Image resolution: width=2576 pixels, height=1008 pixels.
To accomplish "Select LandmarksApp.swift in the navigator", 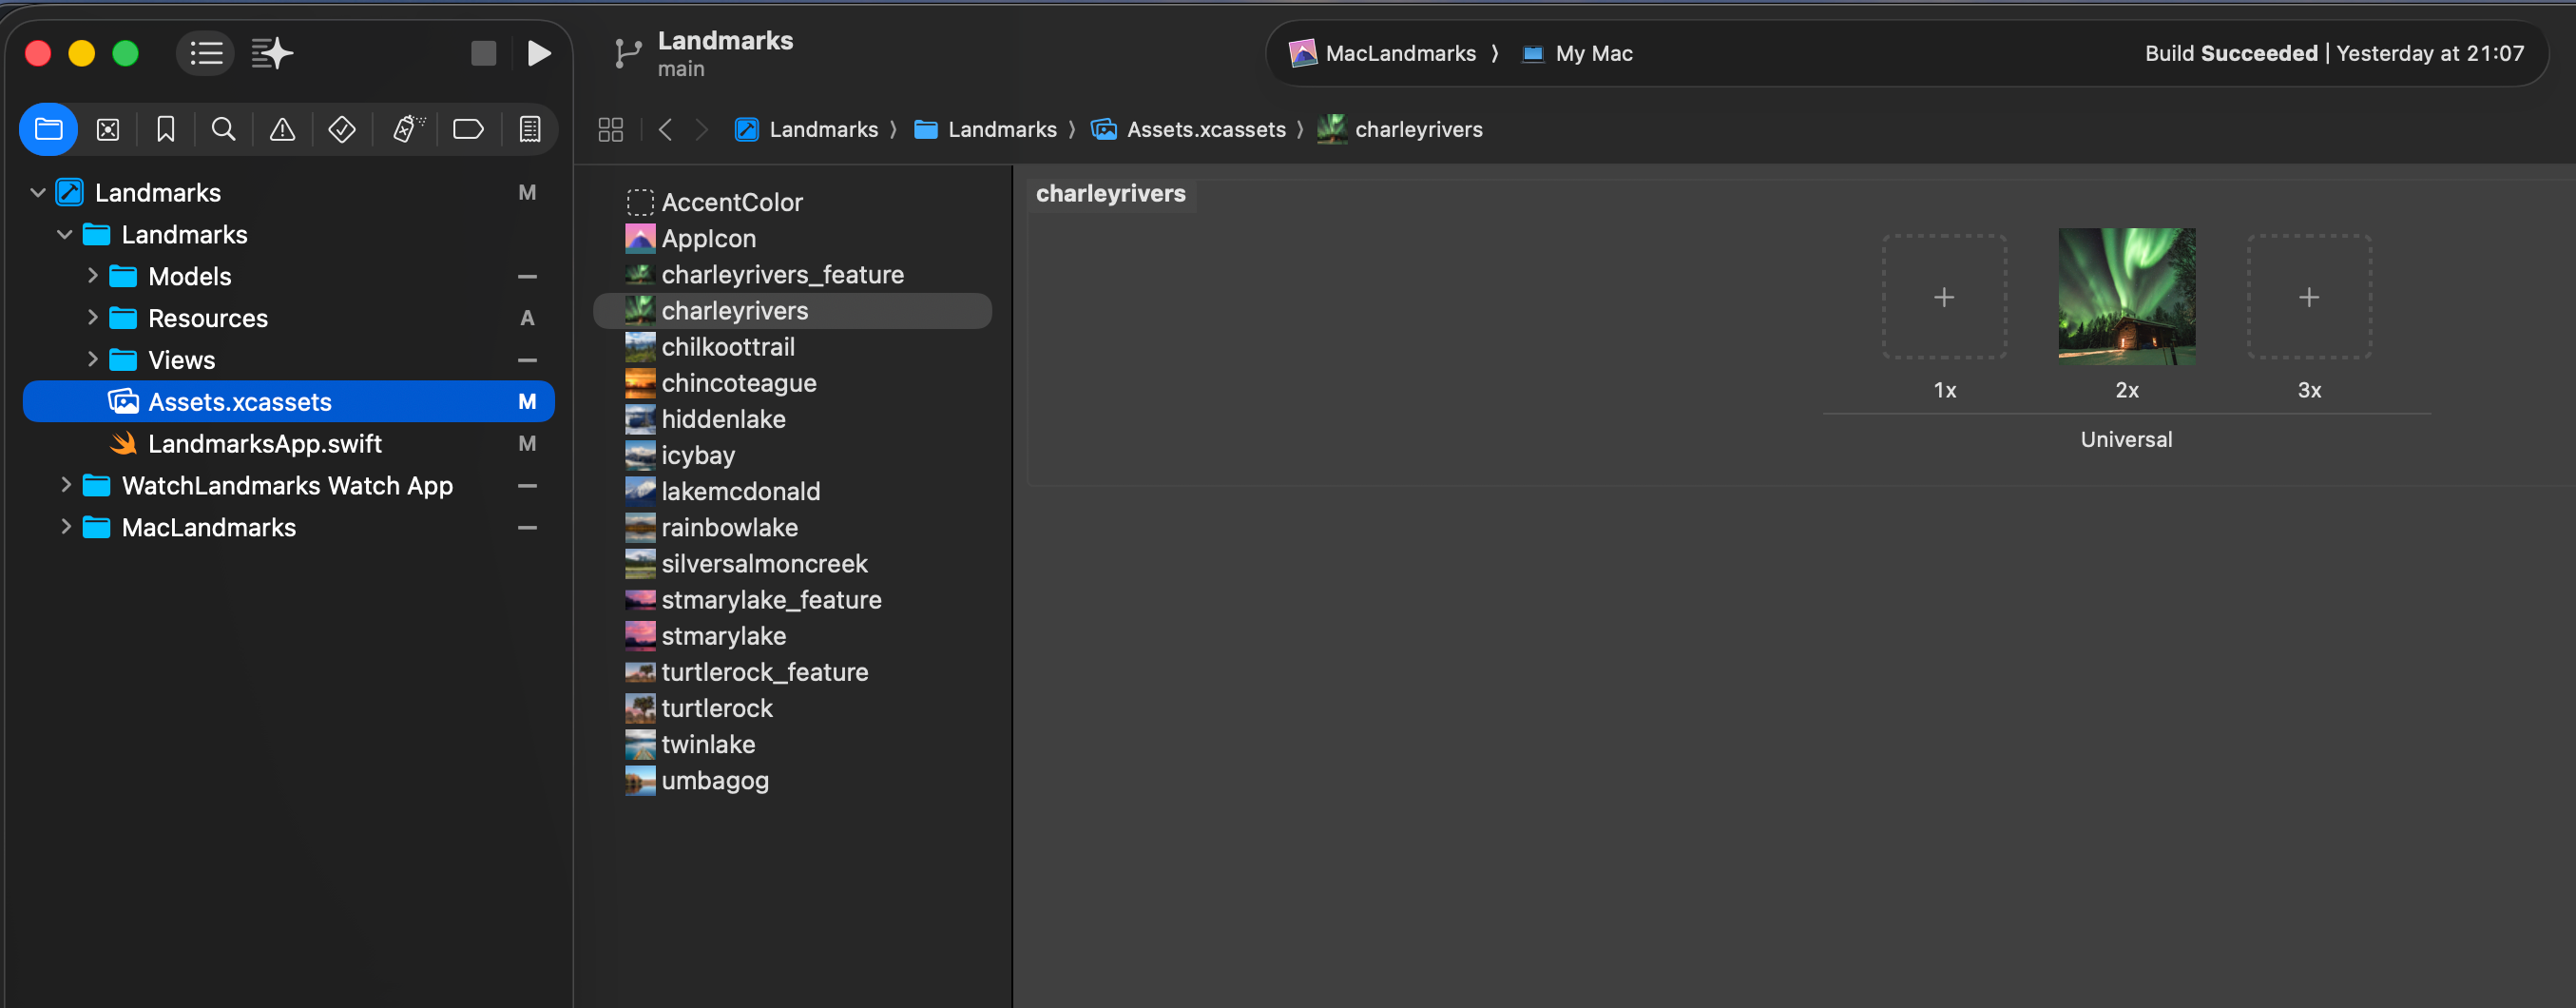I will [264, 444].
